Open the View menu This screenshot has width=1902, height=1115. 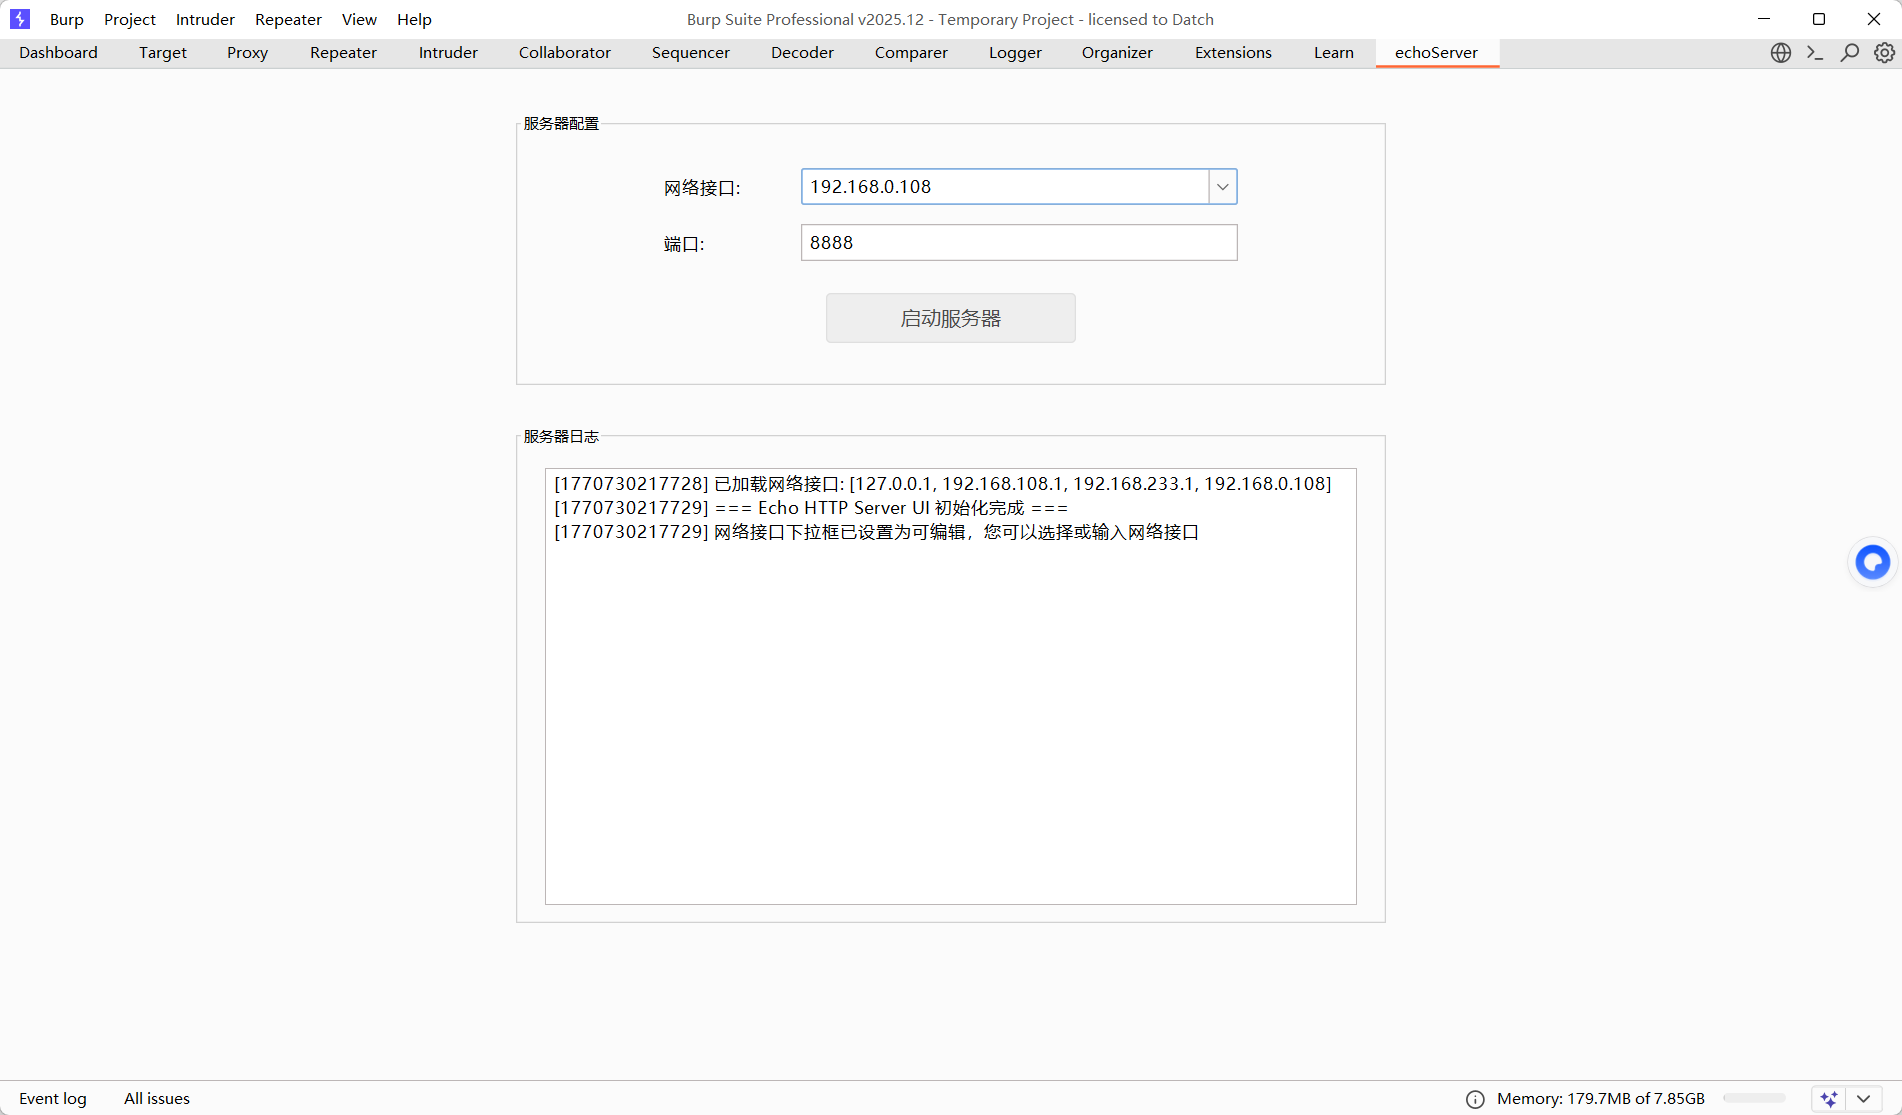pyautogui.click(x=359, y=19)
